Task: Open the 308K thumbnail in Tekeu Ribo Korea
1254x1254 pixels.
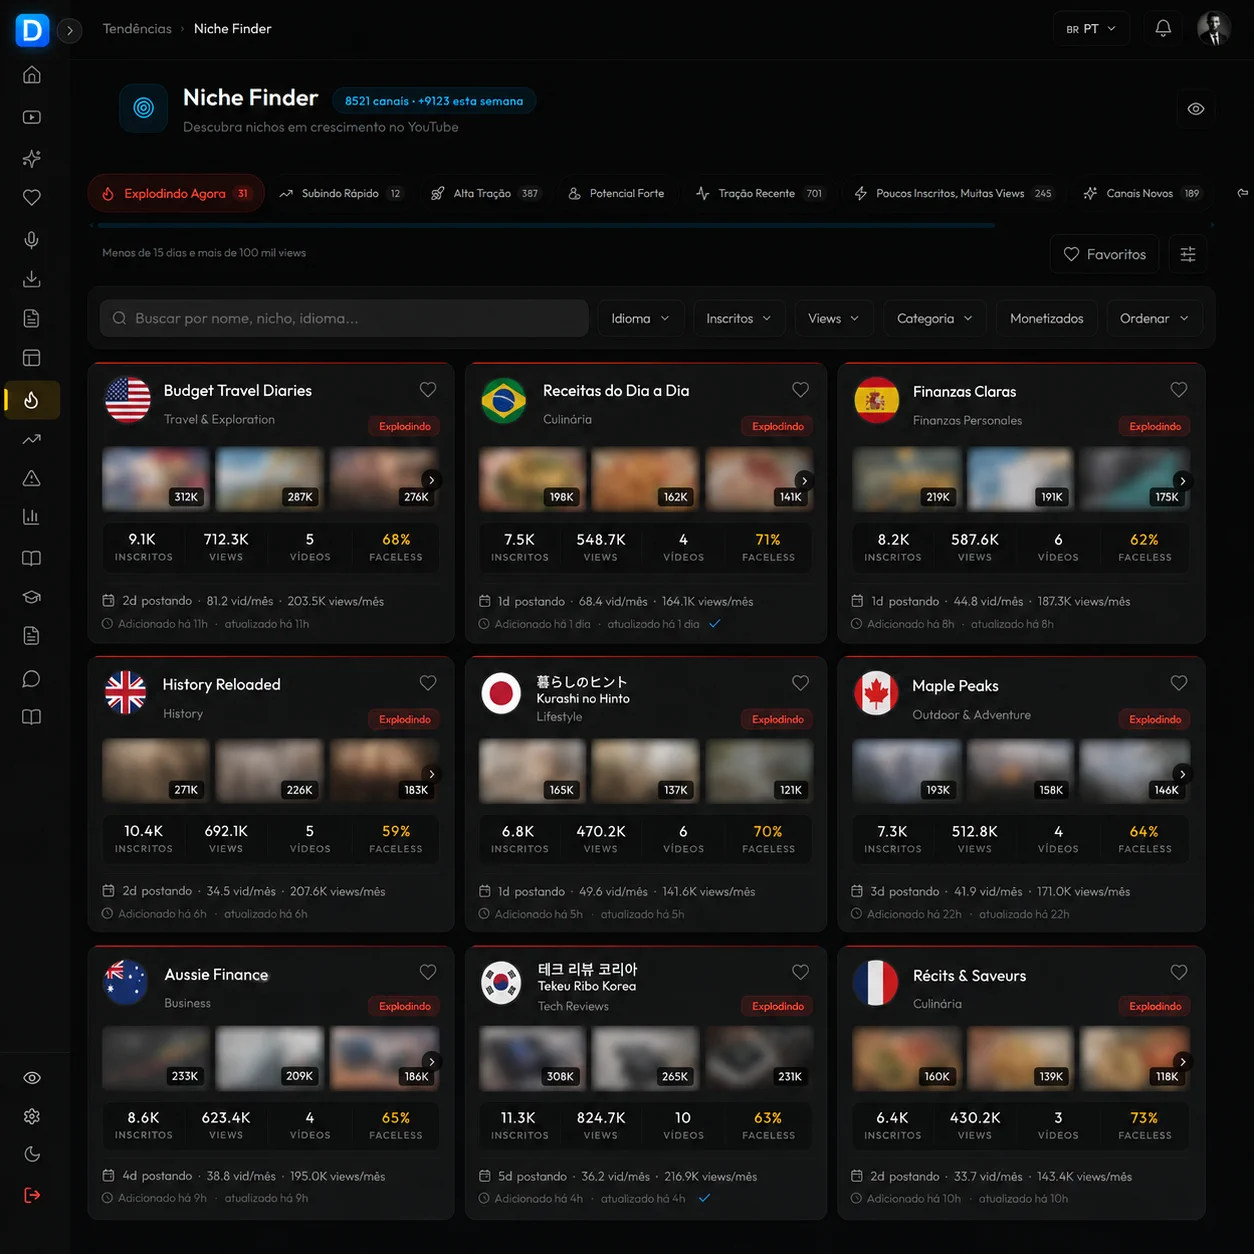Action: [532, 1059]
